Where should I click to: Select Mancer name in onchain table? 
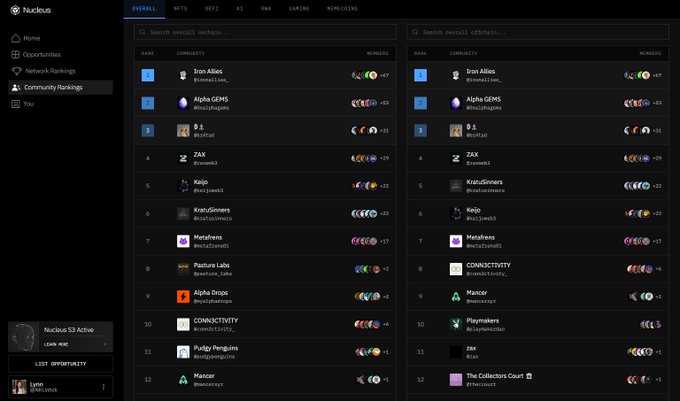click(204, 376)
